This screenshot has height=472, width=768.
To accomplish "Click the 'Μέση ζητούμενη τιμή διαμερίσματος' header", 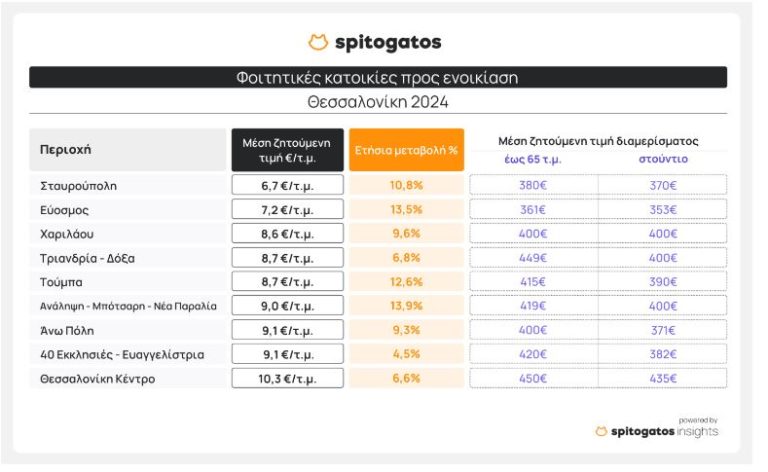I will [598, 141].
